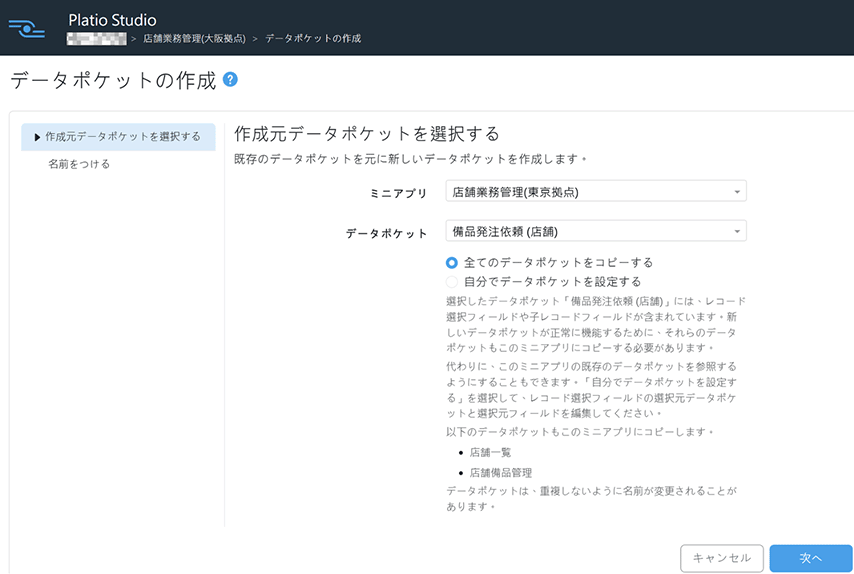Click the Platio Studio logo icon
854x574 pixels.
(x=27, y=28)
